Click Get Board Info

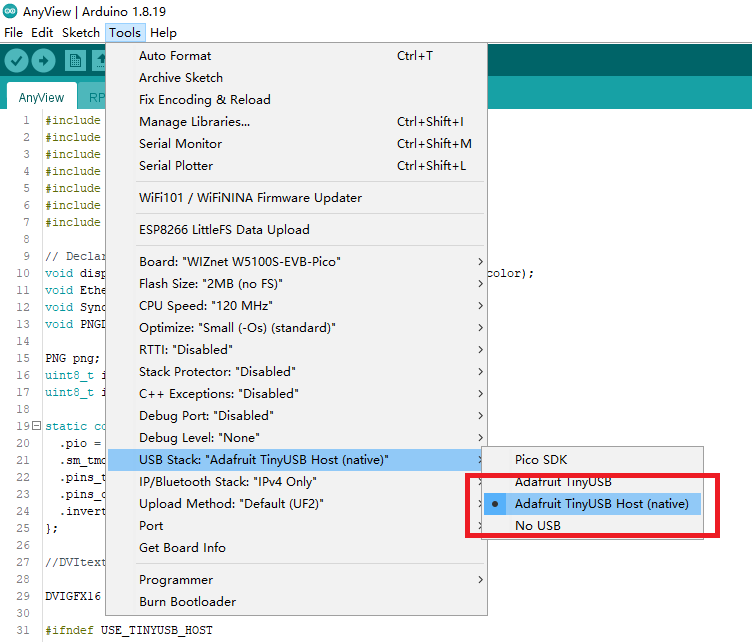[296, 548]
